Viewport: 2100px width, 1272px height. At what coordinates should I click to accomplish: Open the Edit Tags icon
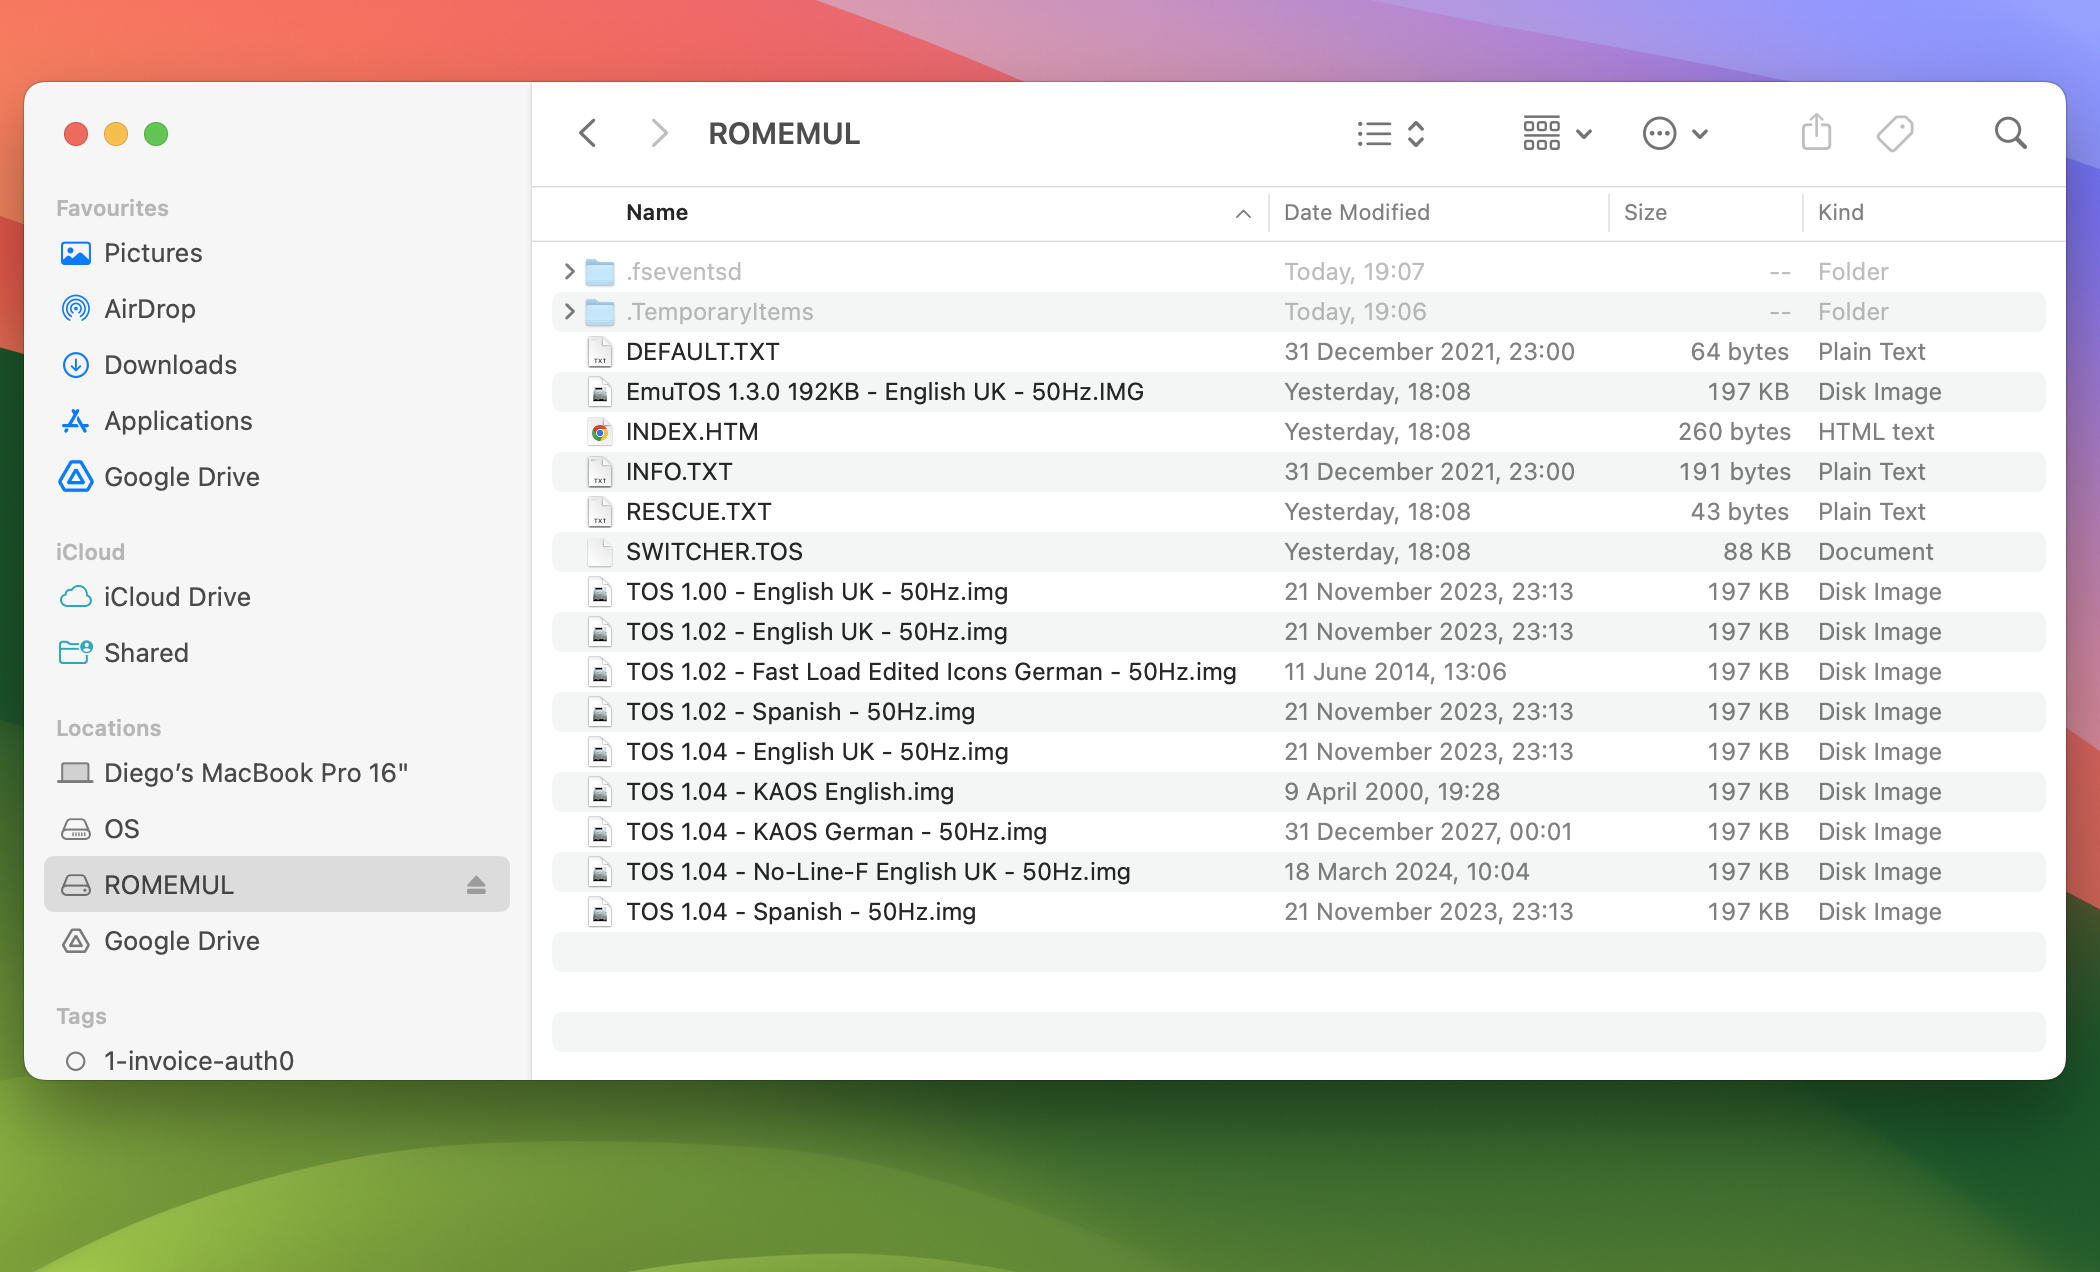(1894, 133)
